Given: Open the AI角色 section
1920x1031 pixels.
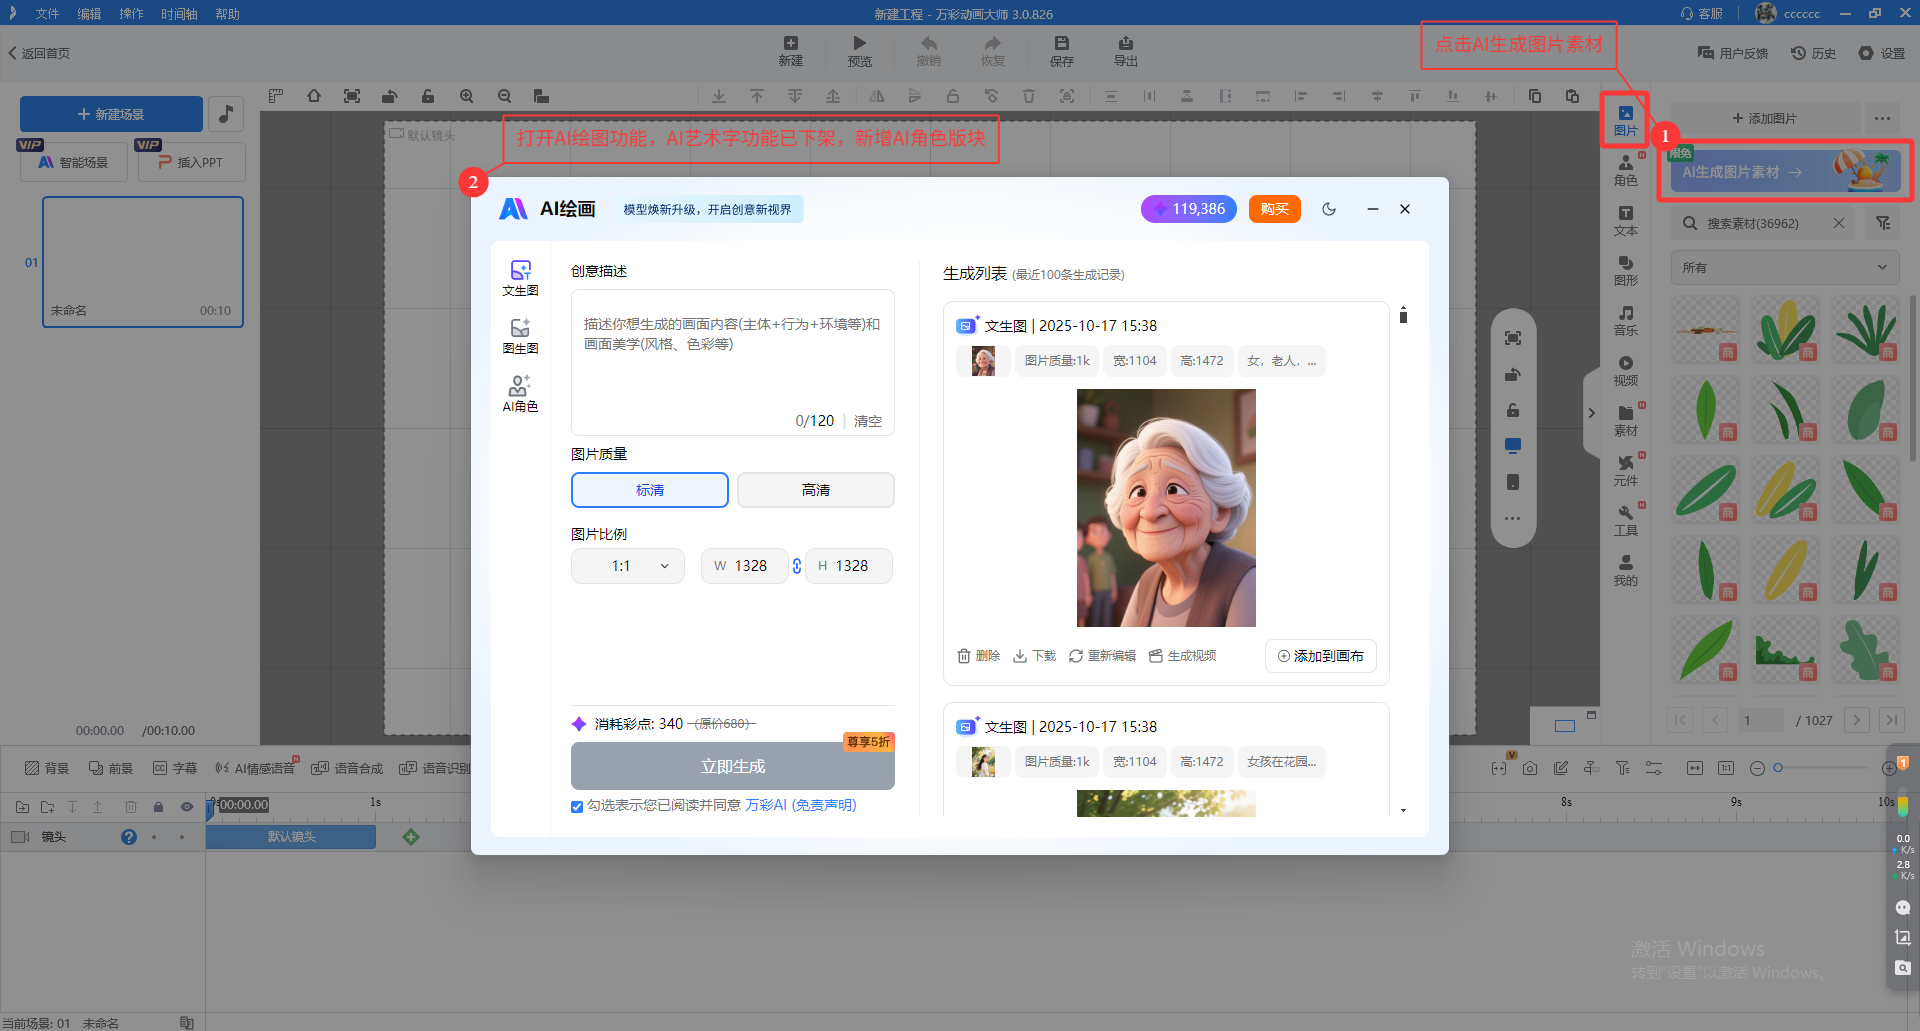Looking at the screenshot, I should pyautogui.click(x=520, y=394).
